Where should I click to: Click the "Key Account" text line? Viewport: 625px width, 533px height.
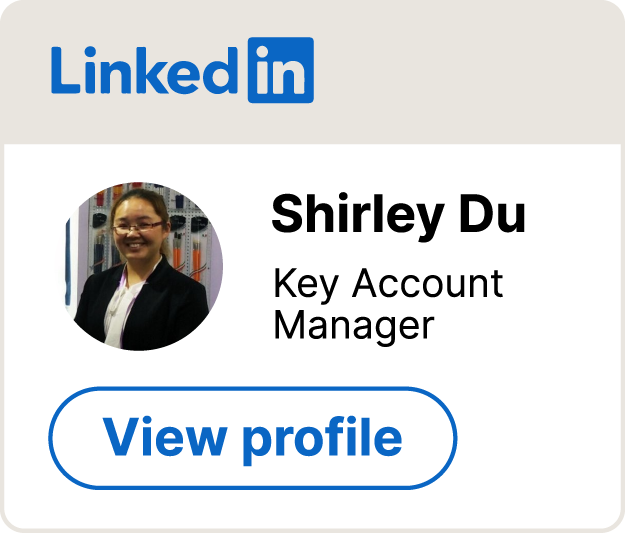[x=388, y=284]
